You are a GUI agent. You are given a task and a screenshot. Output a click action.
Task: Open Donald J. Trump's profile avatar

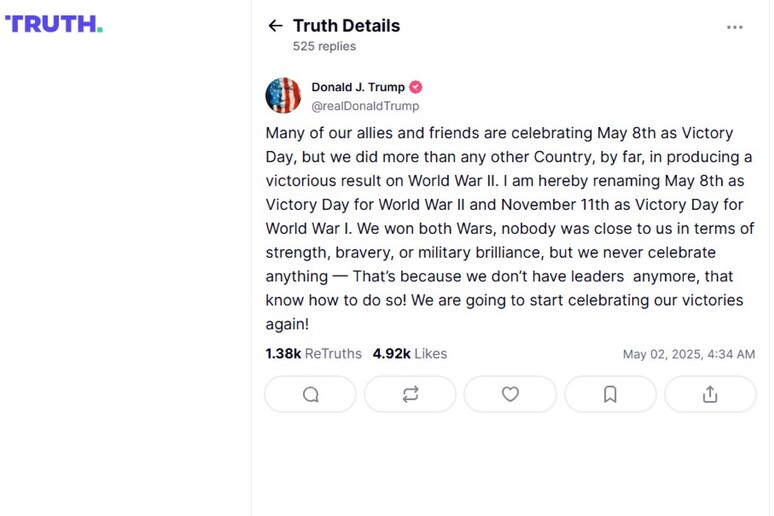point(283,96)
